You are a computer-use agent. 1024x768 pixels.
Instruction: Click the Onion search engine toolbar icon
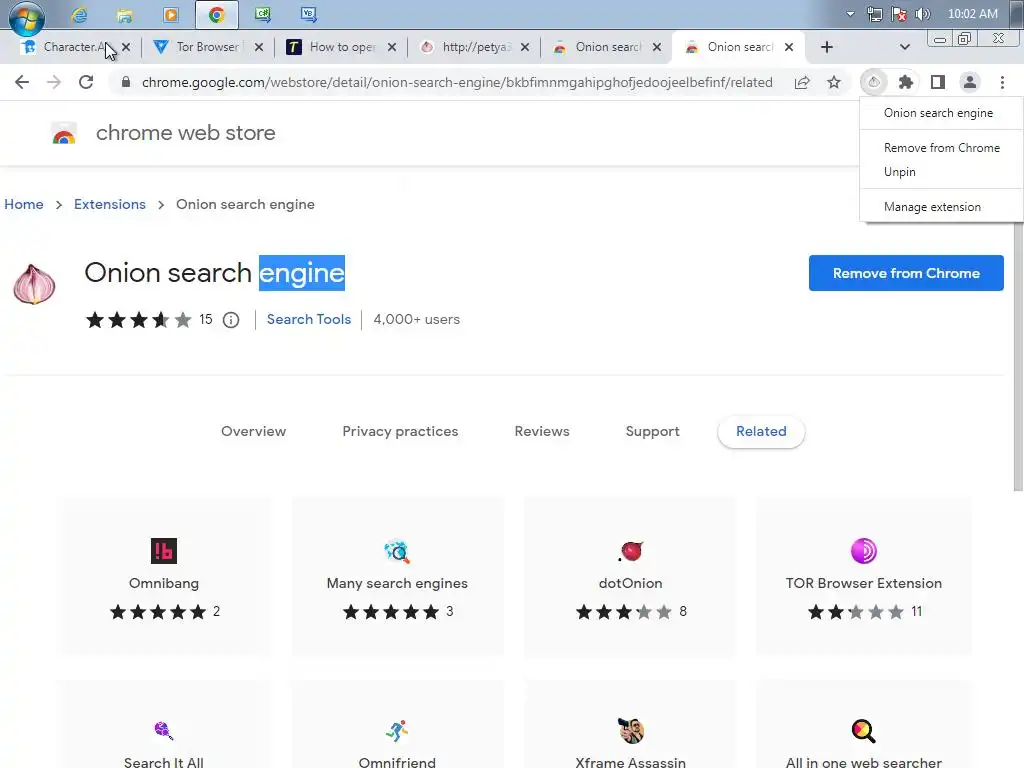click(x=874, y=82)
